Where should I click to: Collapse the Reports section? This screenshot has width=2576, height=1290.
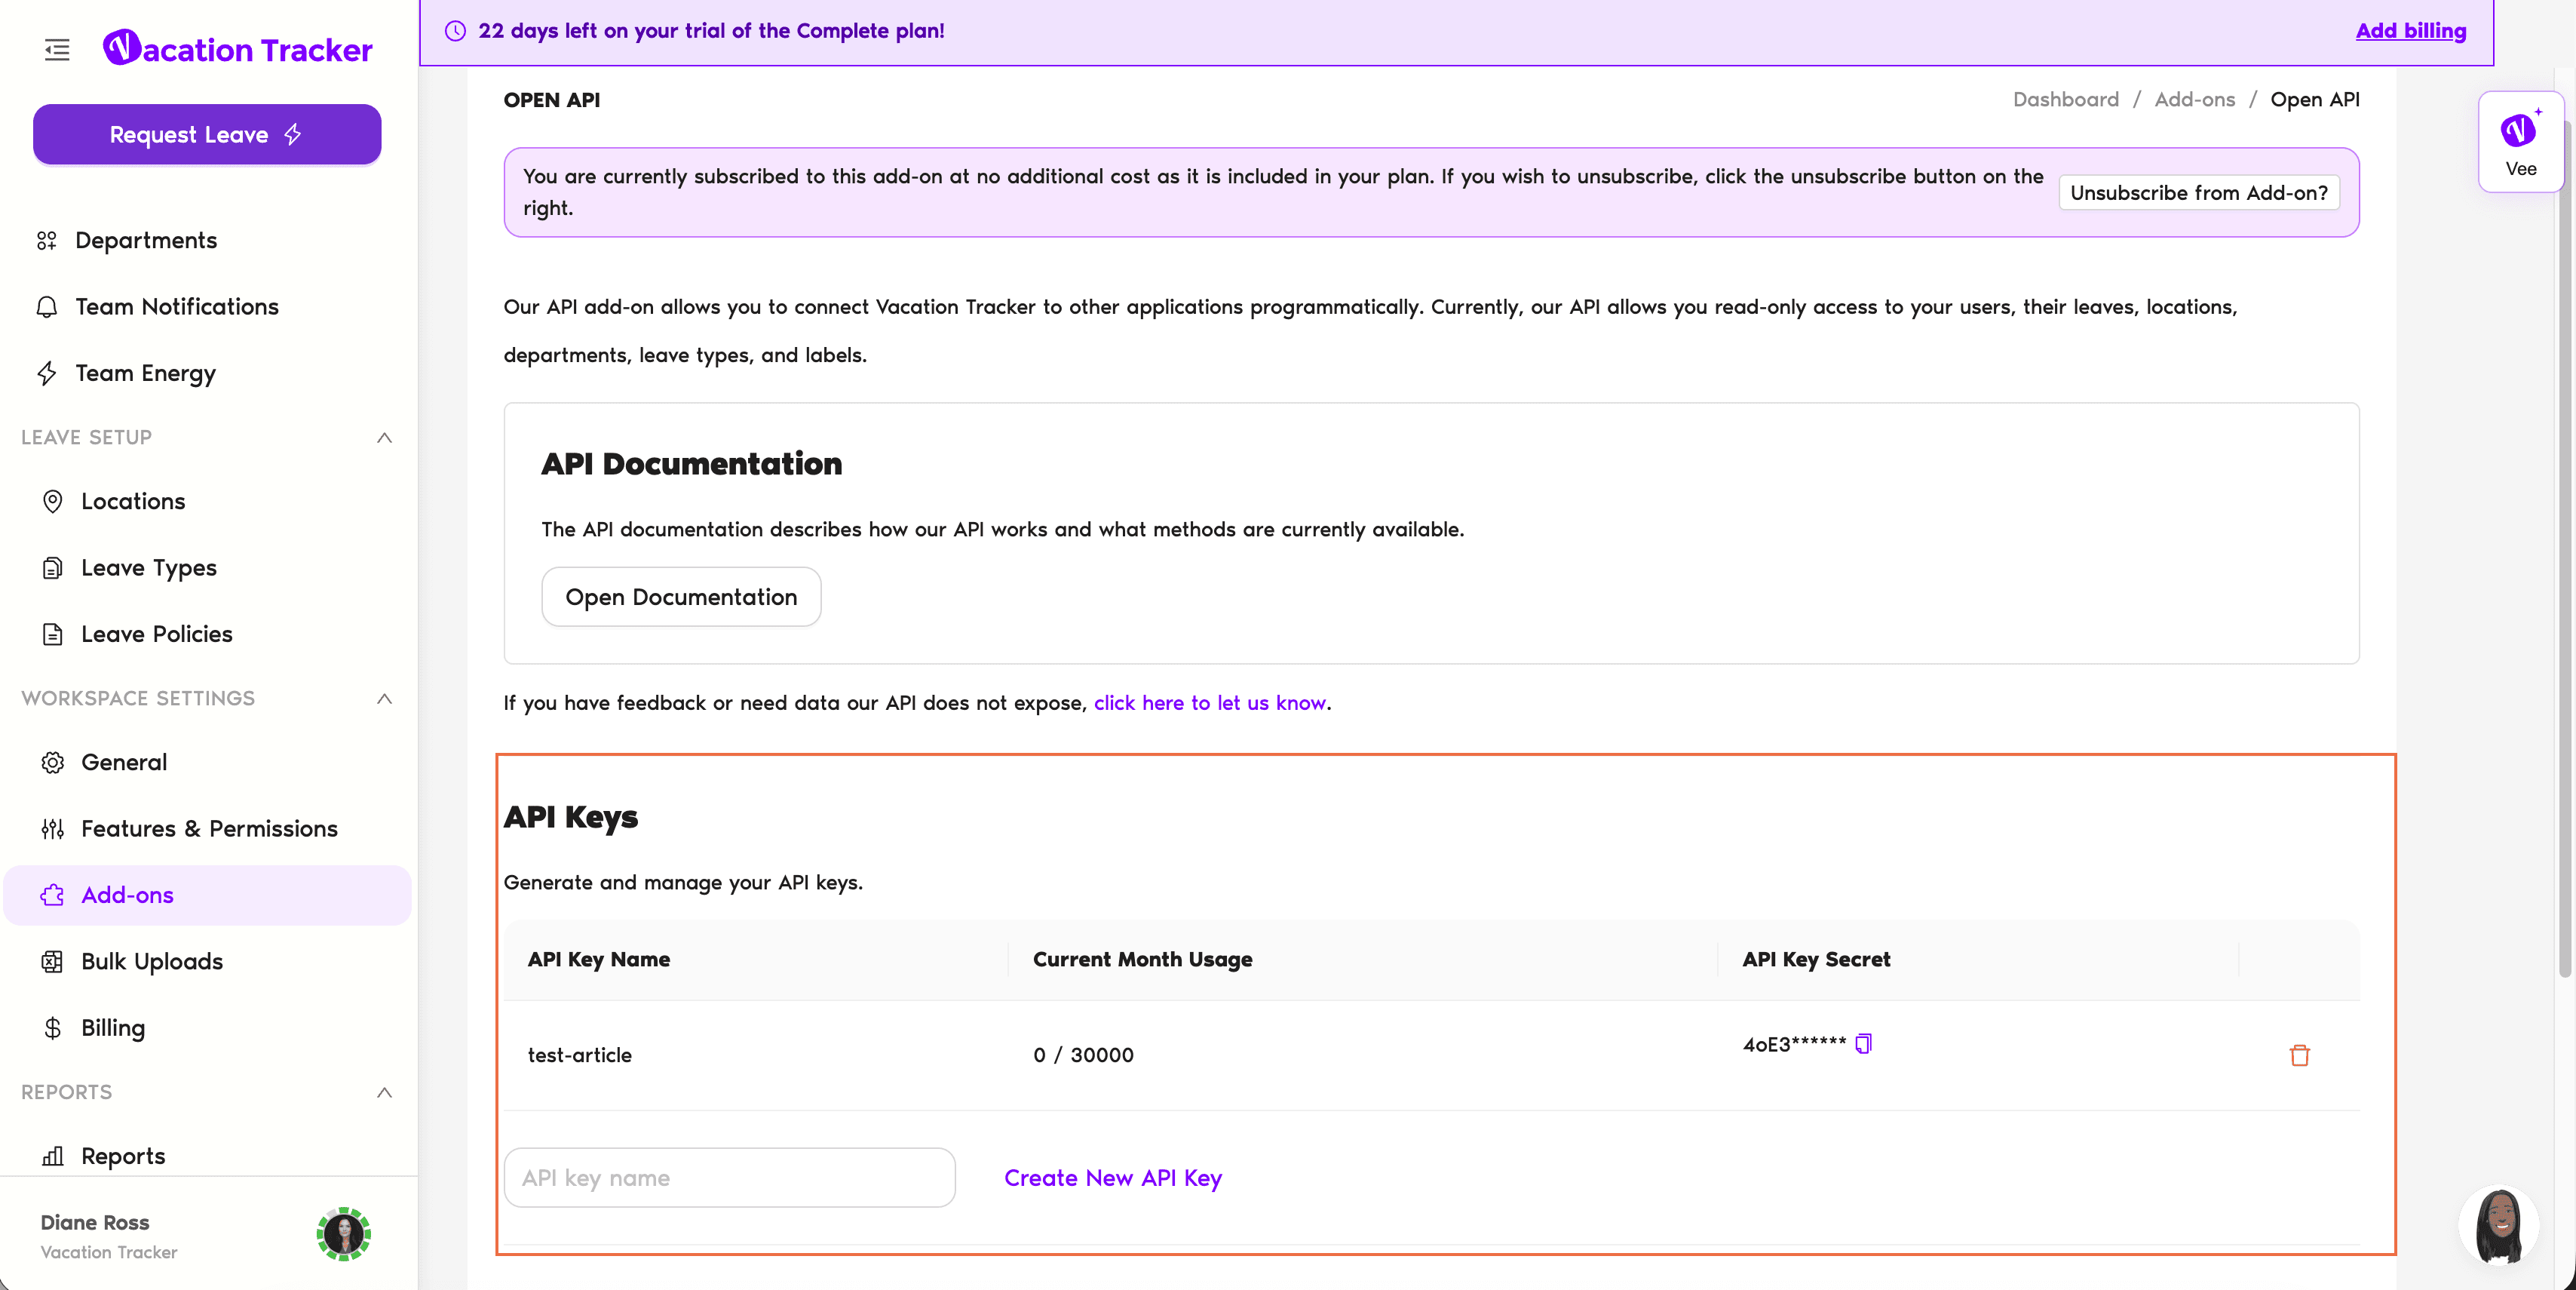click(384, 1092)
